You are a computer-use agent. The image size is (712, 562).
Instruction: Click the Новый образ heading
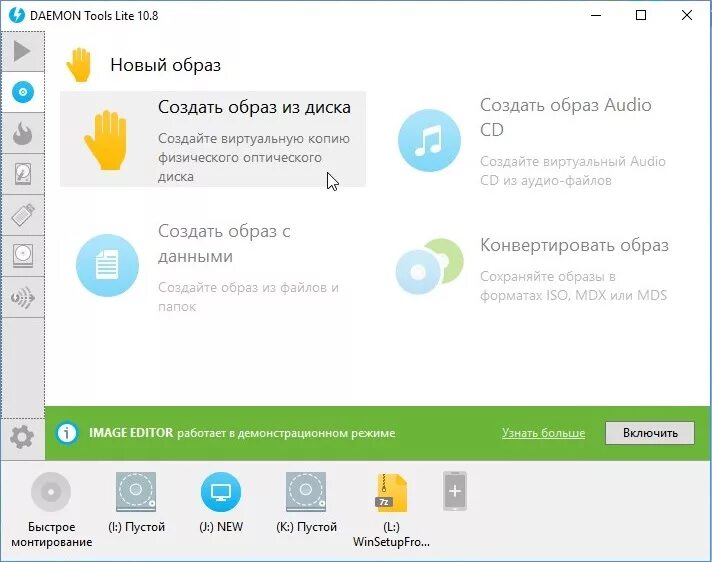pyautogui.click(x=165, y=65)
